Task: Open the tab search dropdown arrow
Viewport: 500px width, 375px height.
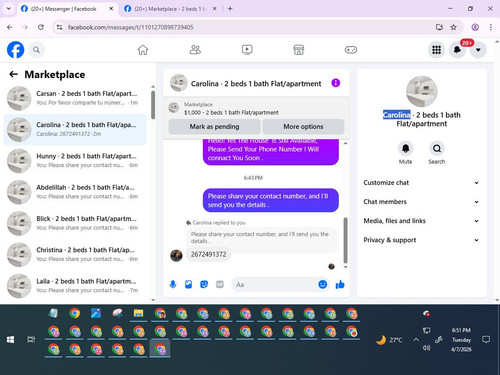Action: 9,9
